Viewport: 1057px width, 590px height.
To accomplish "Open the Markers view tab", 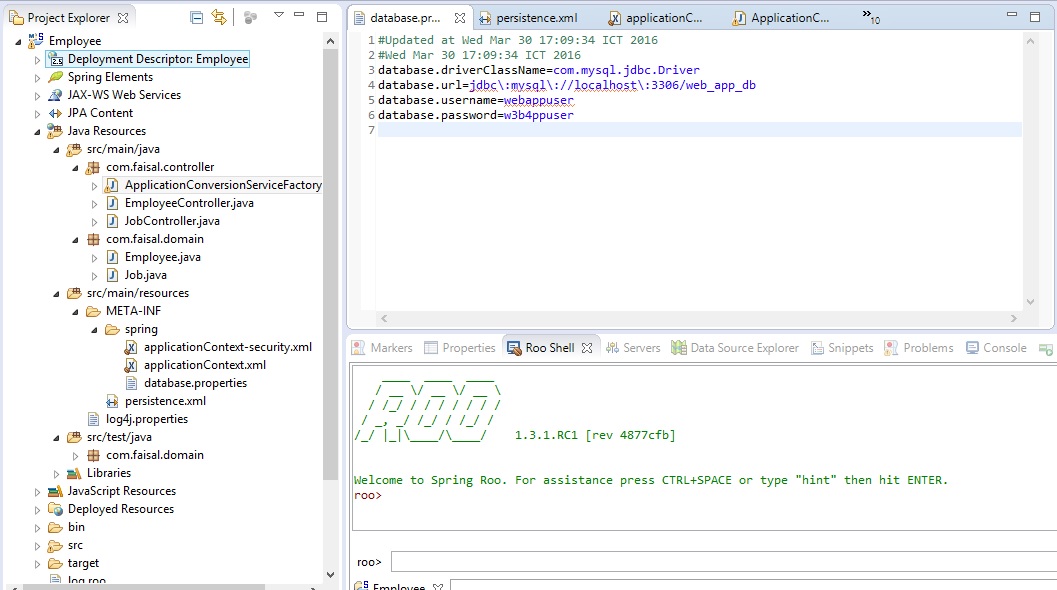I will pos(383,348).
